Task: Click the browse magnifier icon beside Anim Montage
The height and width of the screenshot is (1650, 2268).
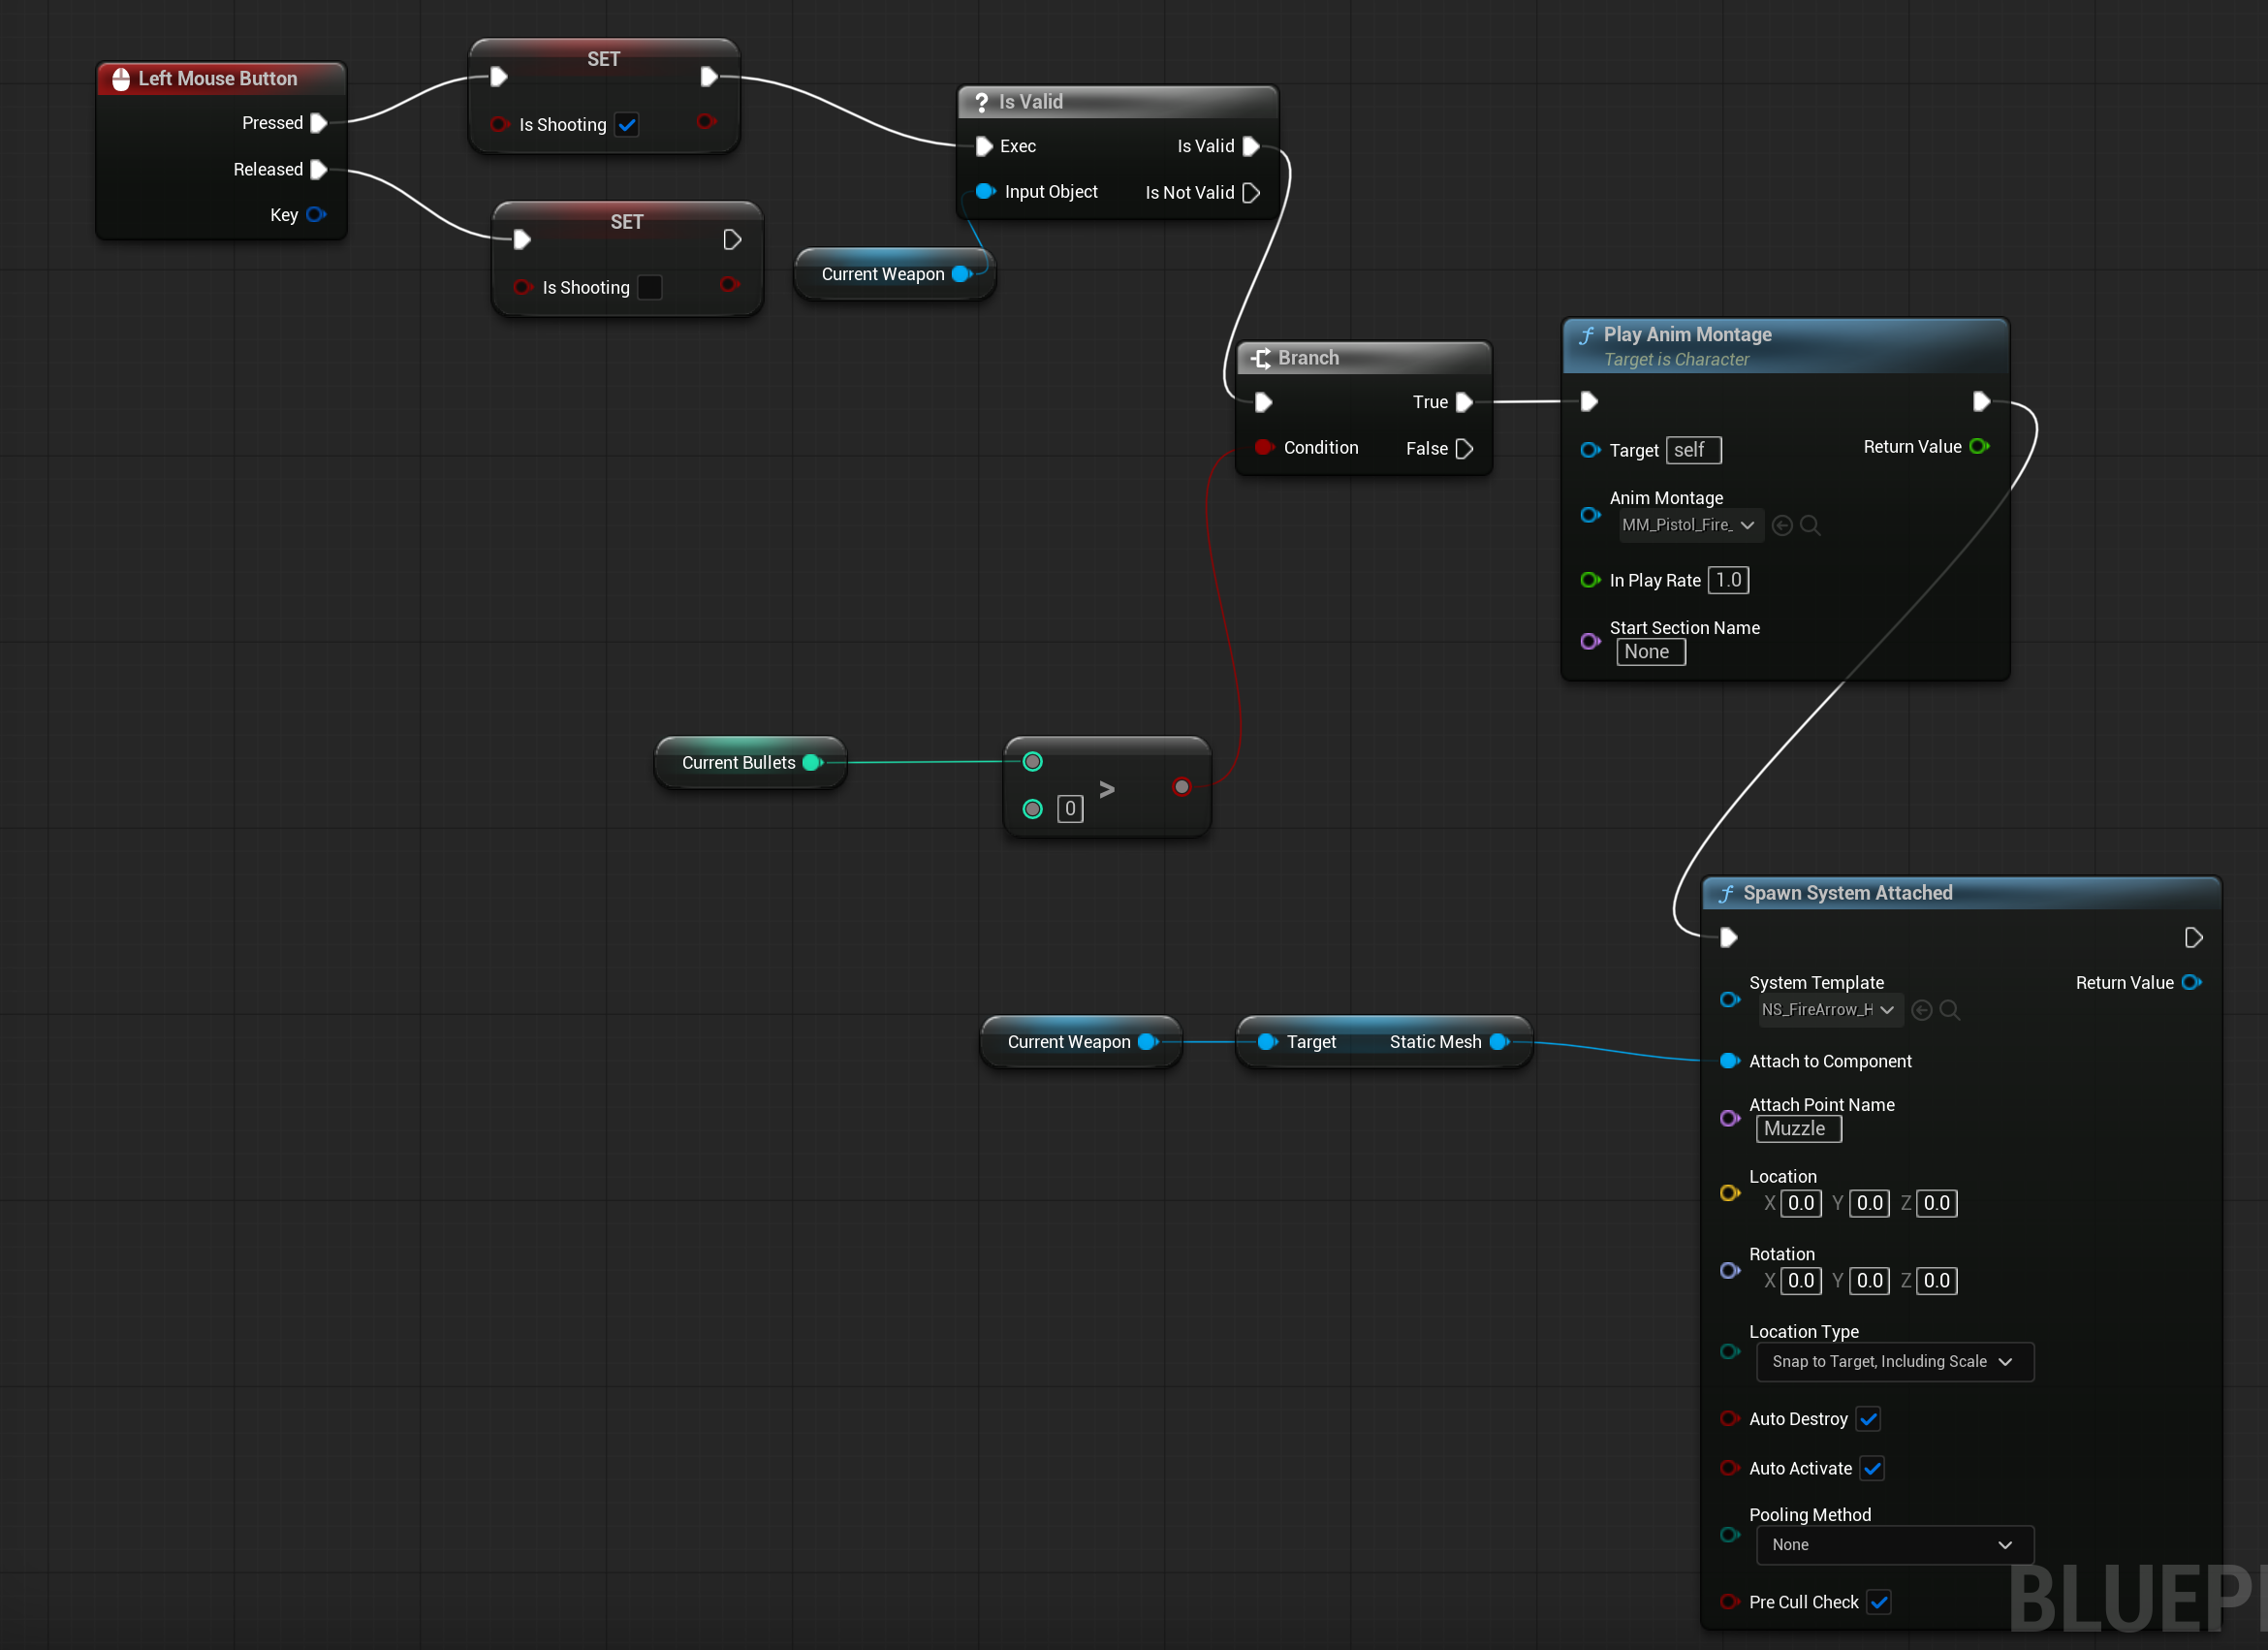Action: click(x=1810, y=526)
